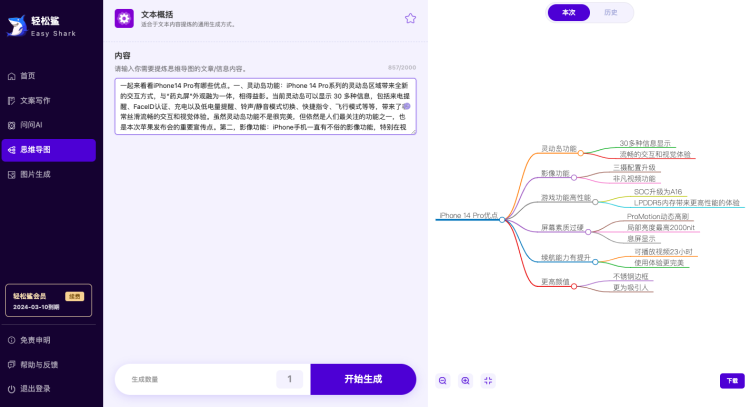The image size is (750, 407).
Task: Open the 轻松鲨会员 membership card
Action: pyautogui.click(x=48, y=300)
